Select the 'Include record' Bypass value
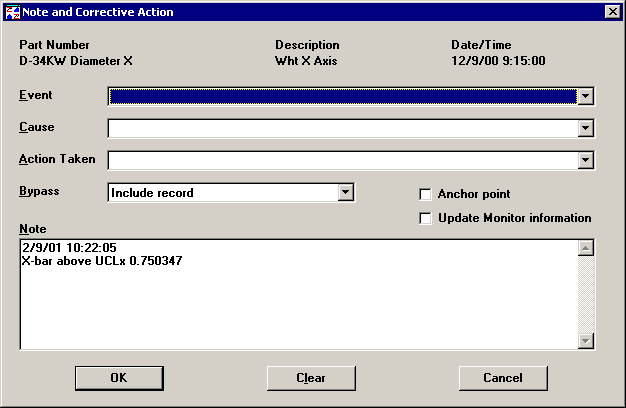The image size is (626, 408). pos(220,192)
